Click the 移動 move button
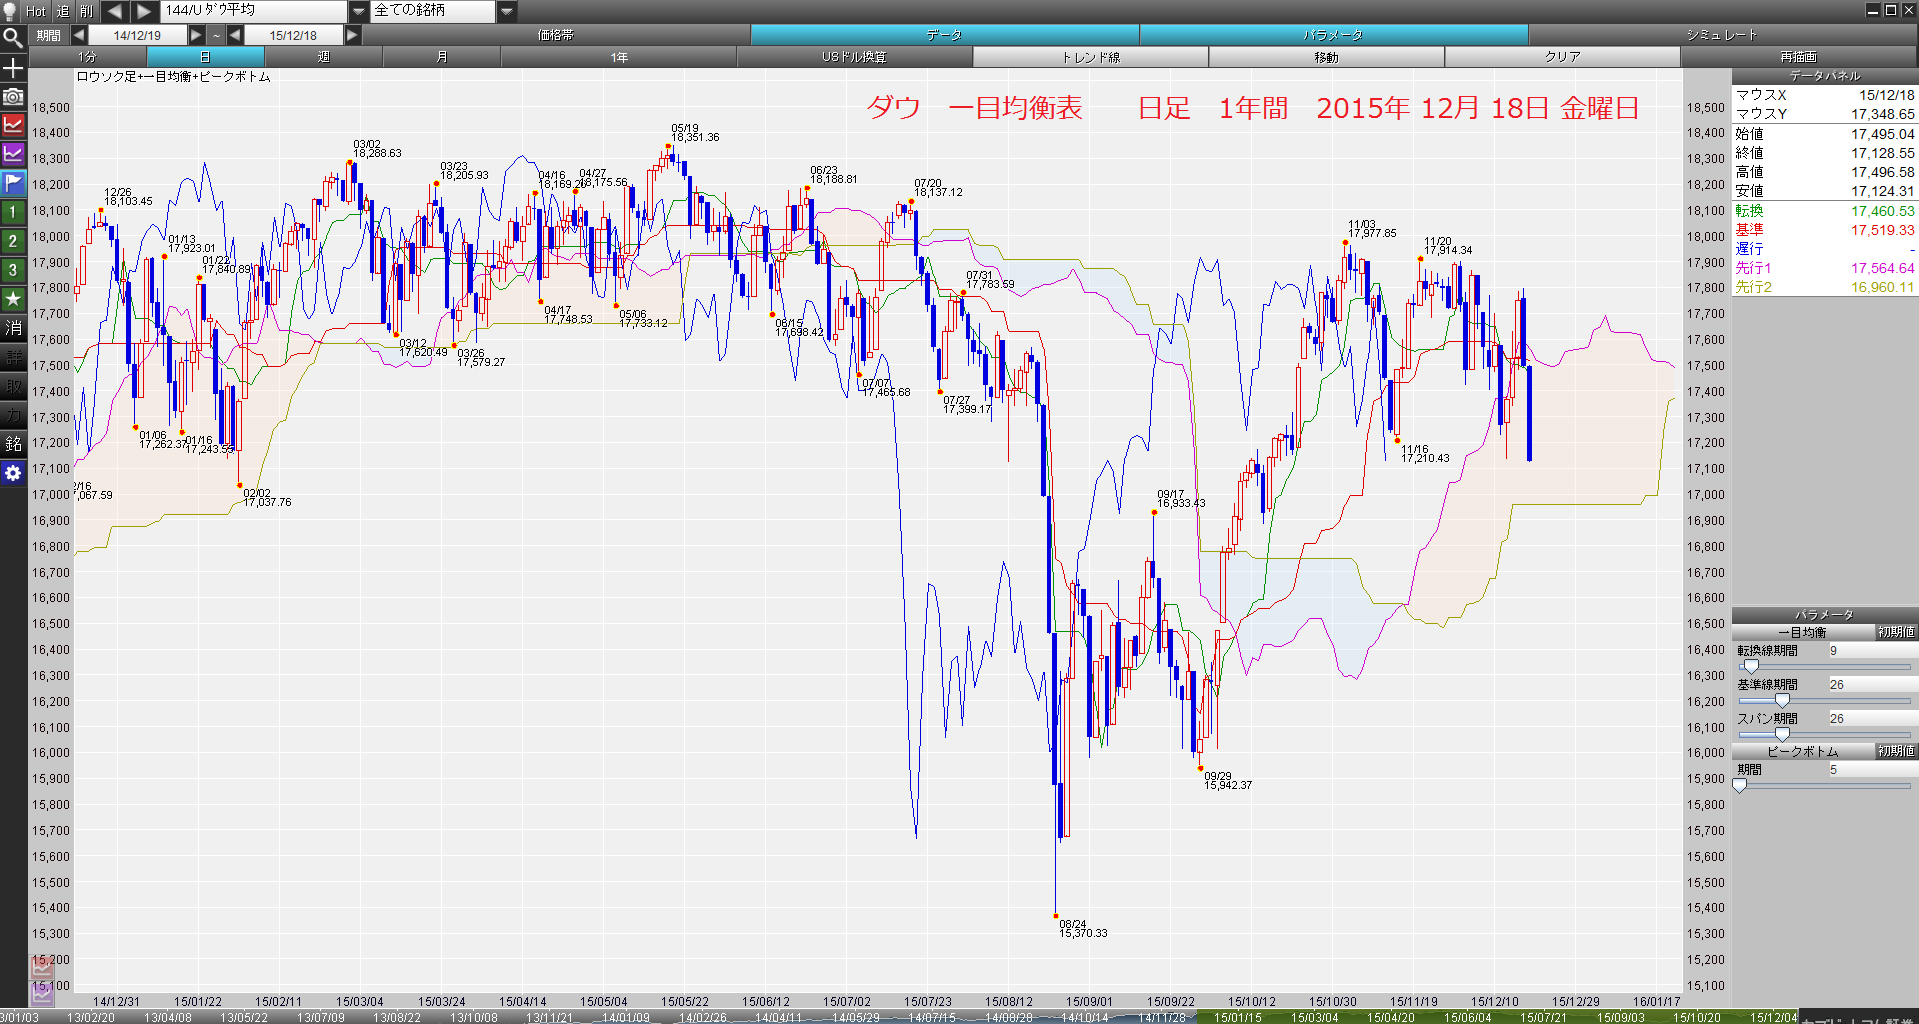Screen dimensions: 1919x1024 1327,57
